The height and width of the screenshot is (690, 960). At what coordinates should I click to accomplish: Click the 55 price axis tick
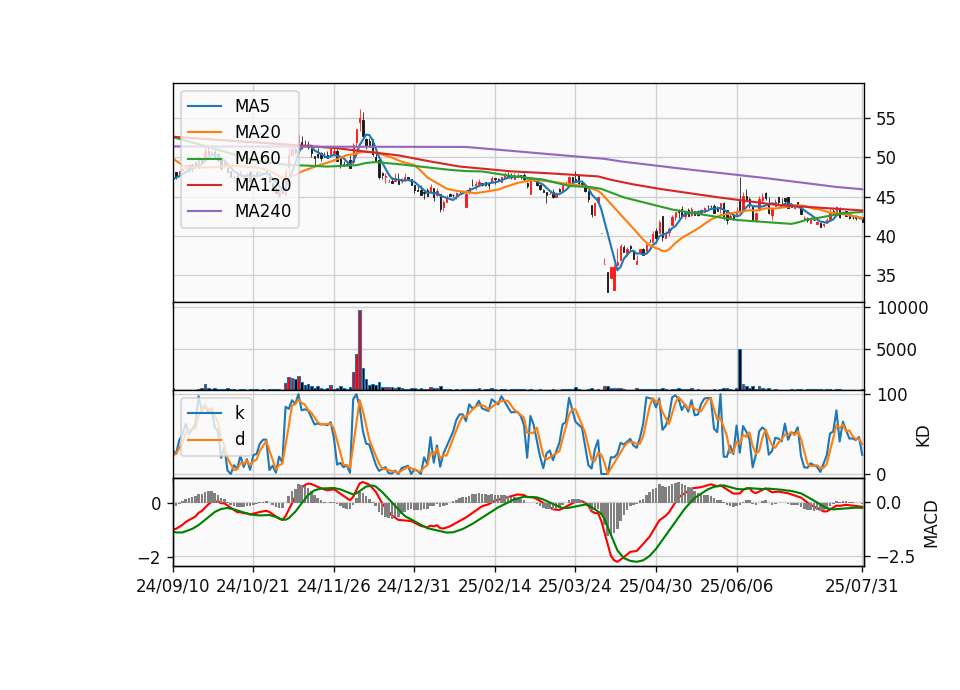click(x=884, y=119)
